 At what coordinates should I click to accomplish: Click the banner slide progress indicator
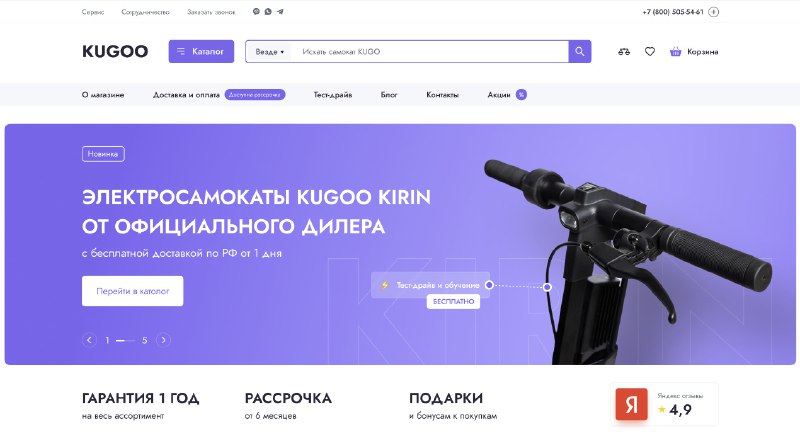coord(126,340)
